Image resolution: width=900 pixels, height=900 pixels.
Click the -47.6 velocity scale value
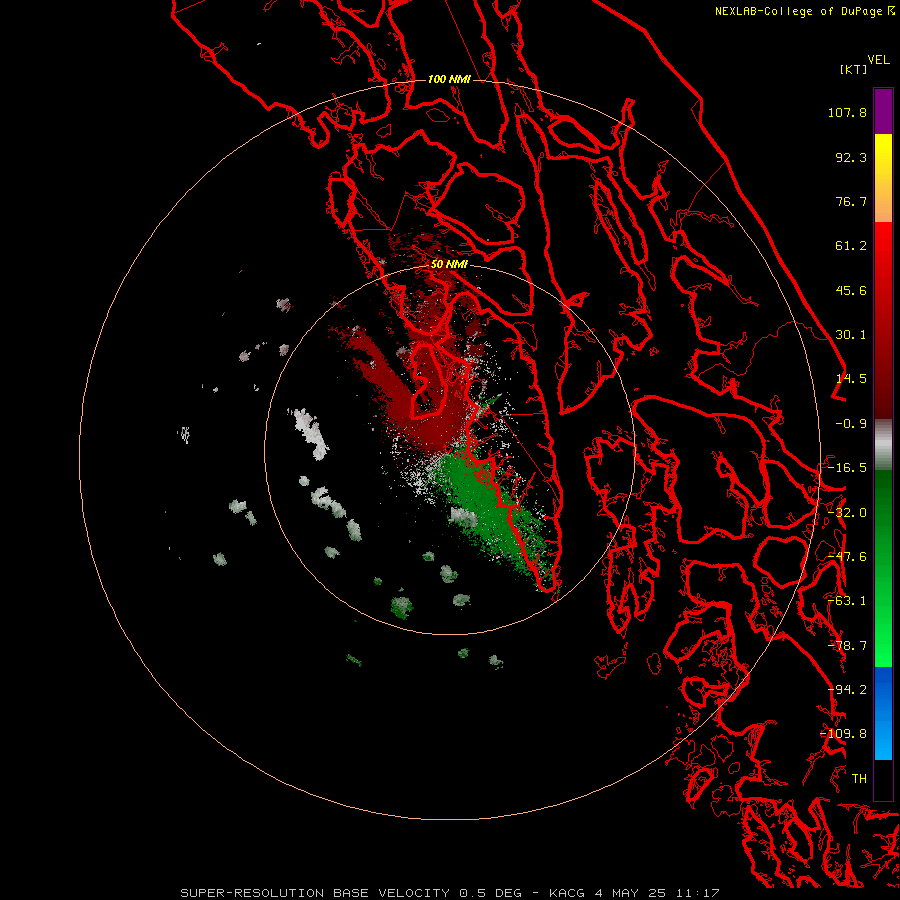(847, 557)
